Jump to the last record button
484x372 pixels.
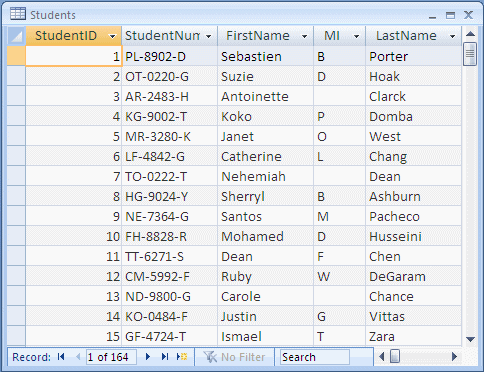point(165,357)
